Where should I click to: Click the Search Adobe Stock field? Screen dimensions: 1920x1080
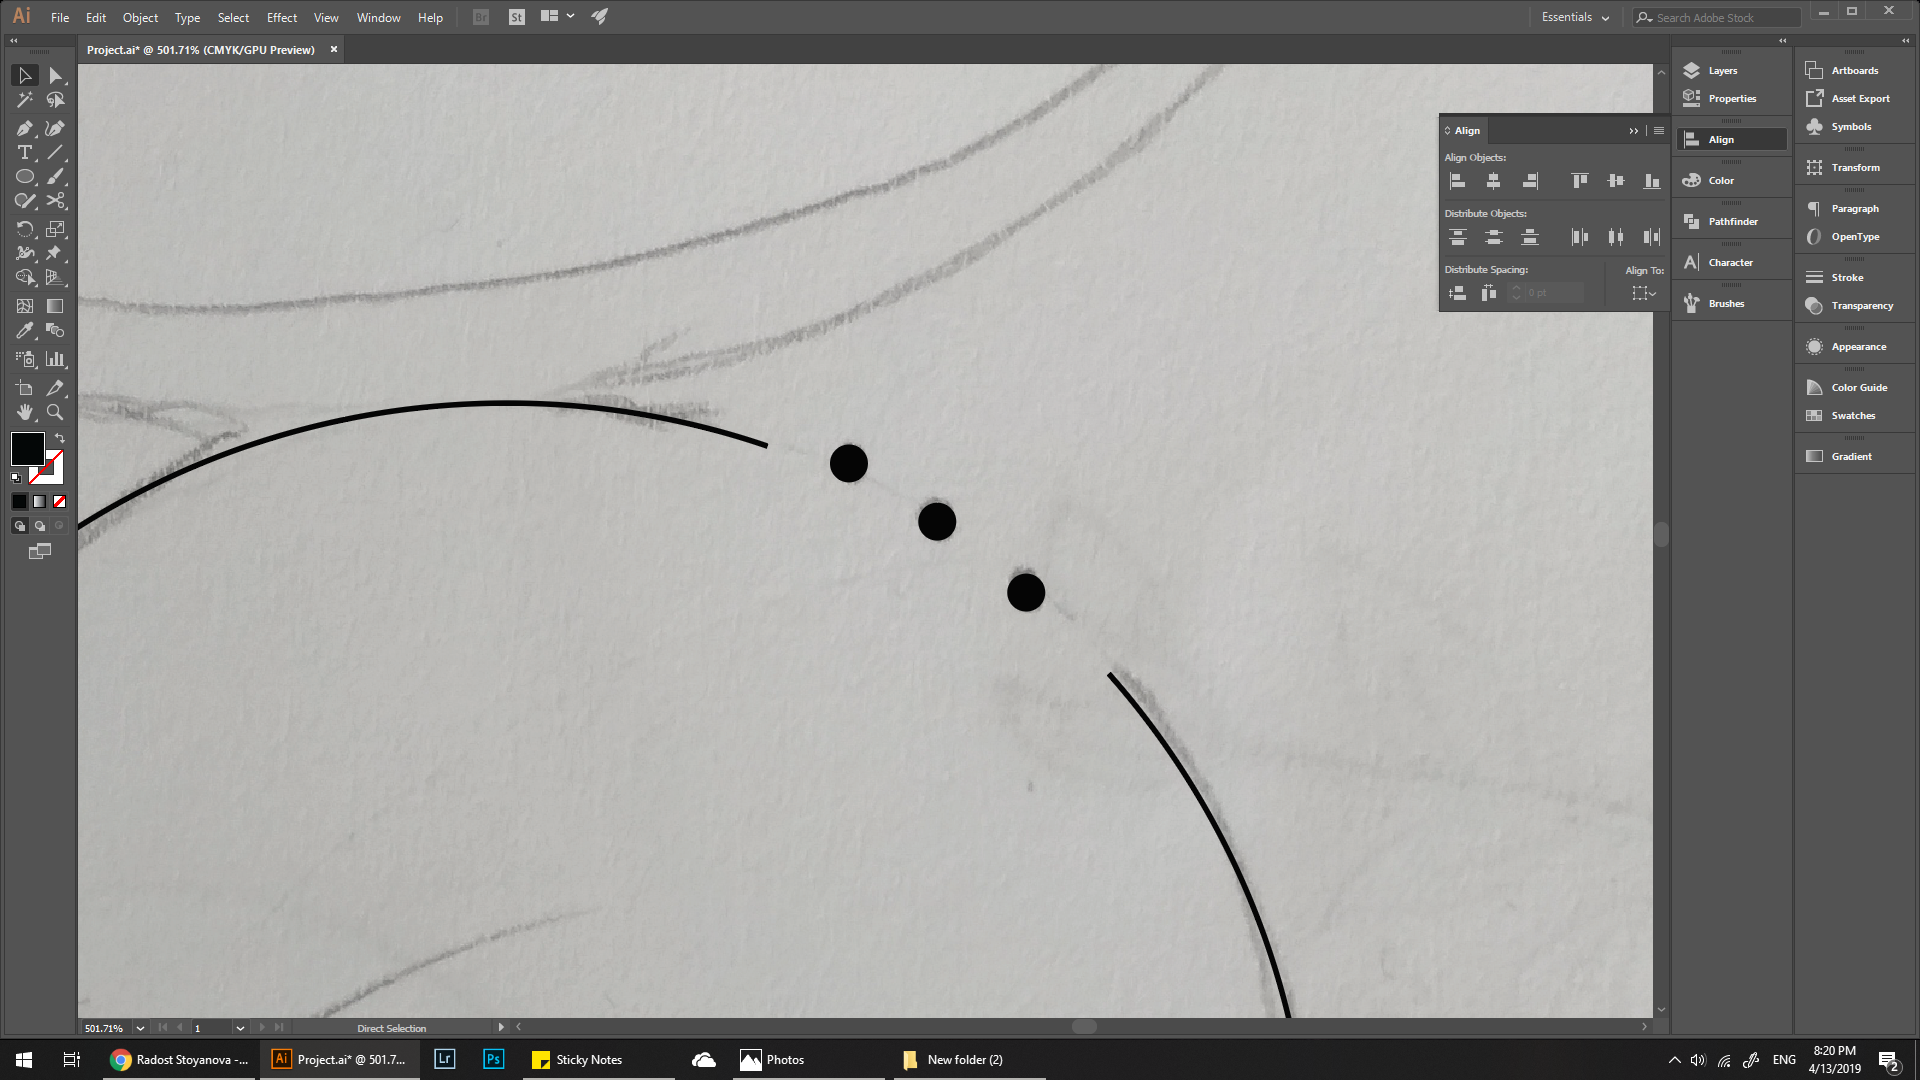coord(1717,18)
